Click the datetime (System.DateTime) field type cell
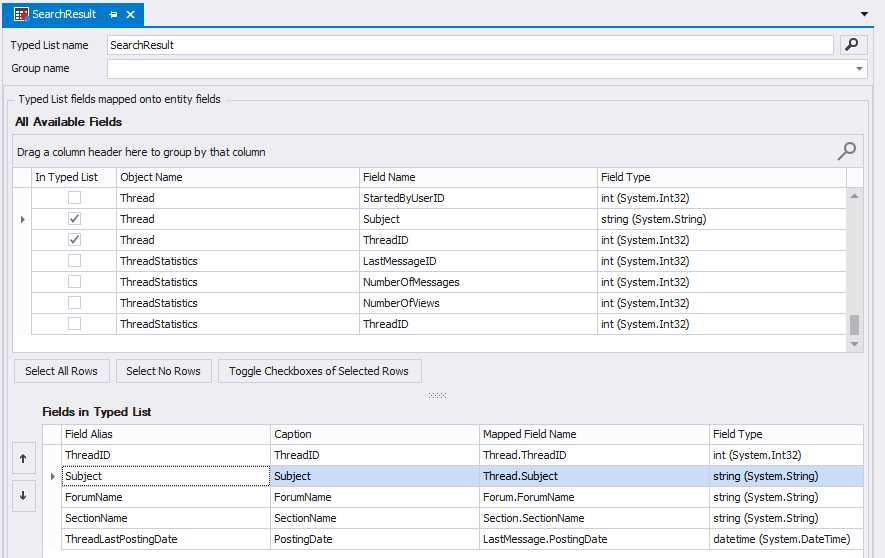Image resolution: width=885 pixels, height=558 pixels. [x=786, y=539]
